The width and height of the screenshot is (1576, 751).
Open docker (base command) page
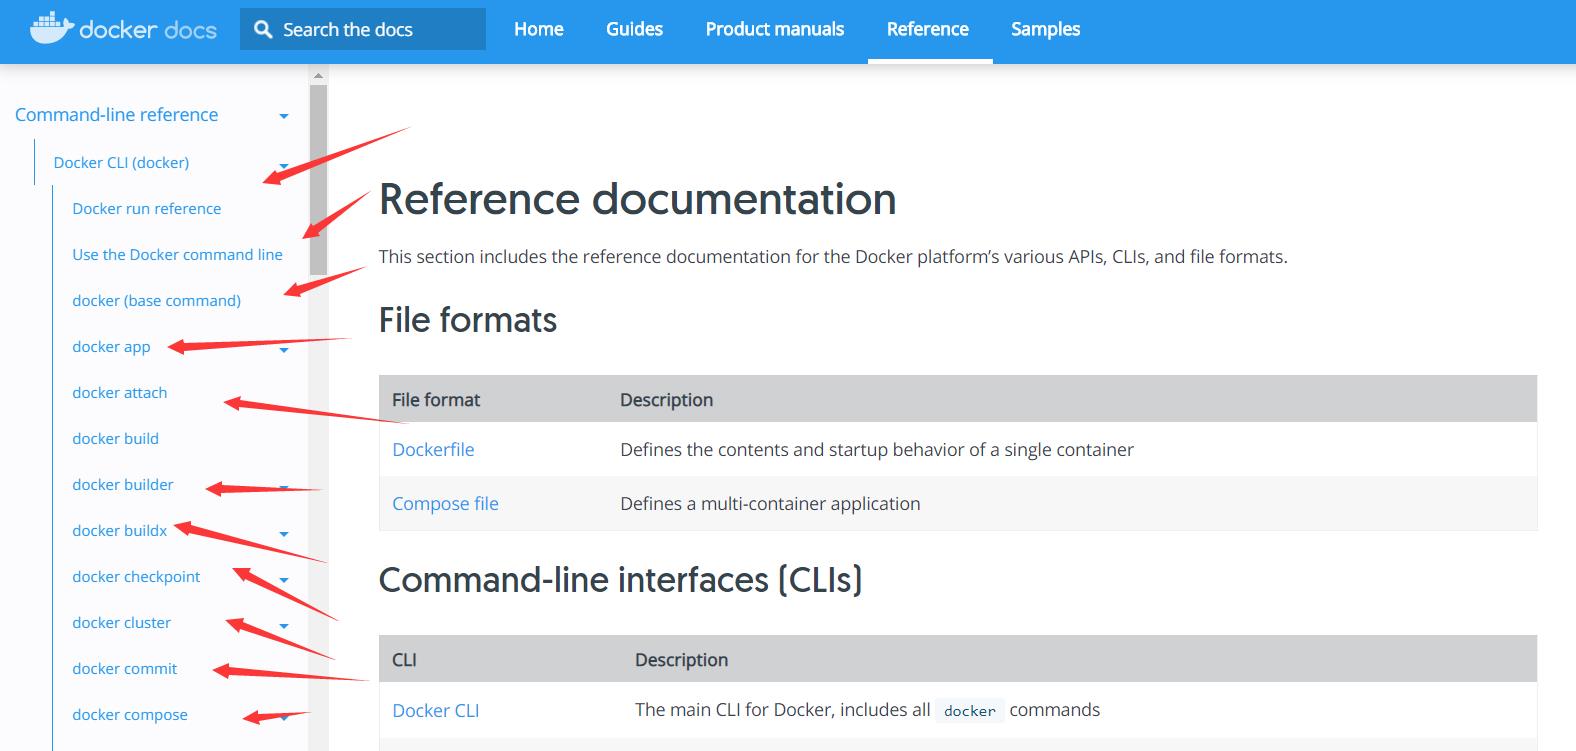point(156,300)
